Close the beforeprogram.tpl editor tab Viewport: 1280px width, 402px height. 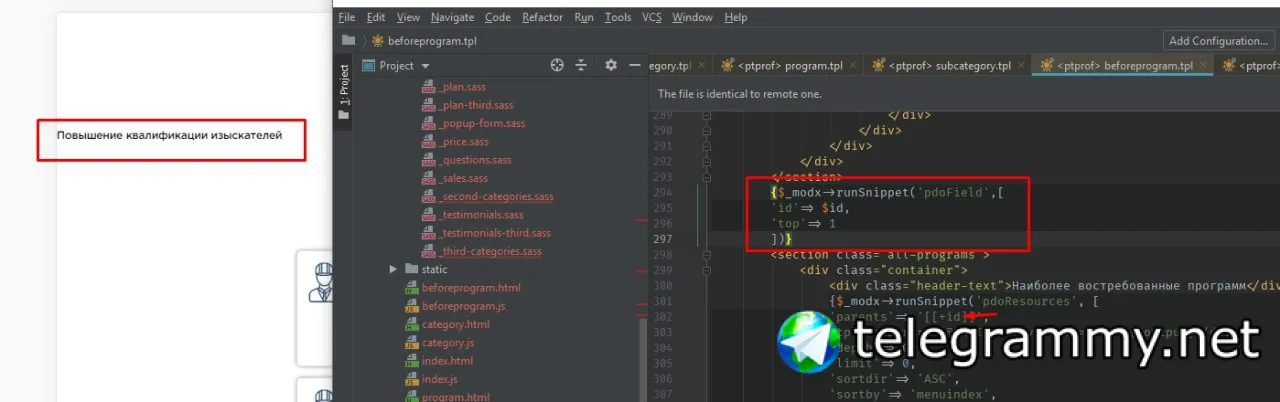1205,66
